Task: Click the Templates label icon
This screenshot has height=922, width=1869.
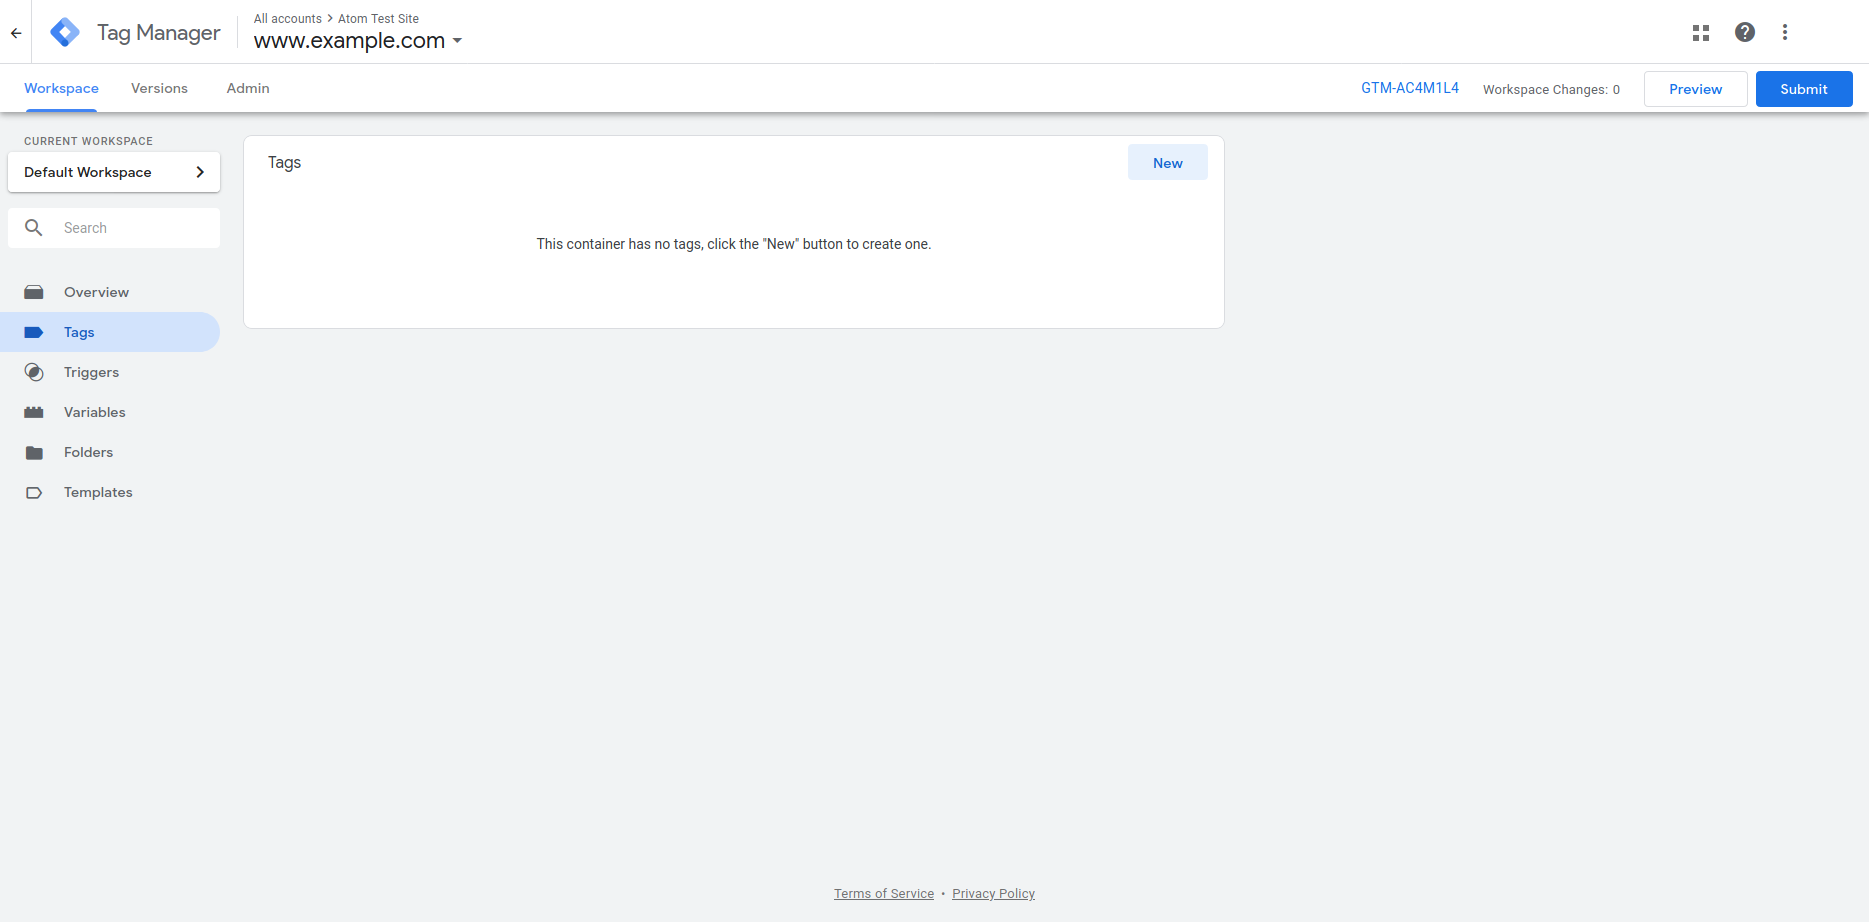Action: click(x=34, y=493)
